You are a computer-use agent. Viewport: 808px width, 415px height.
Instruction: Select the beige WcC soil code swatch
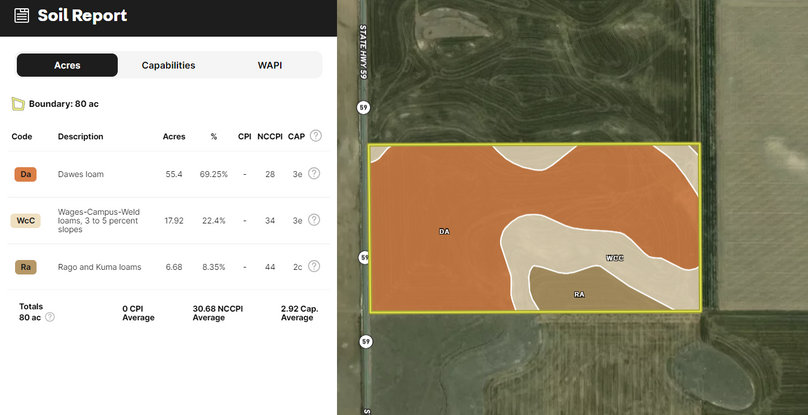click(x=26, y=220)
